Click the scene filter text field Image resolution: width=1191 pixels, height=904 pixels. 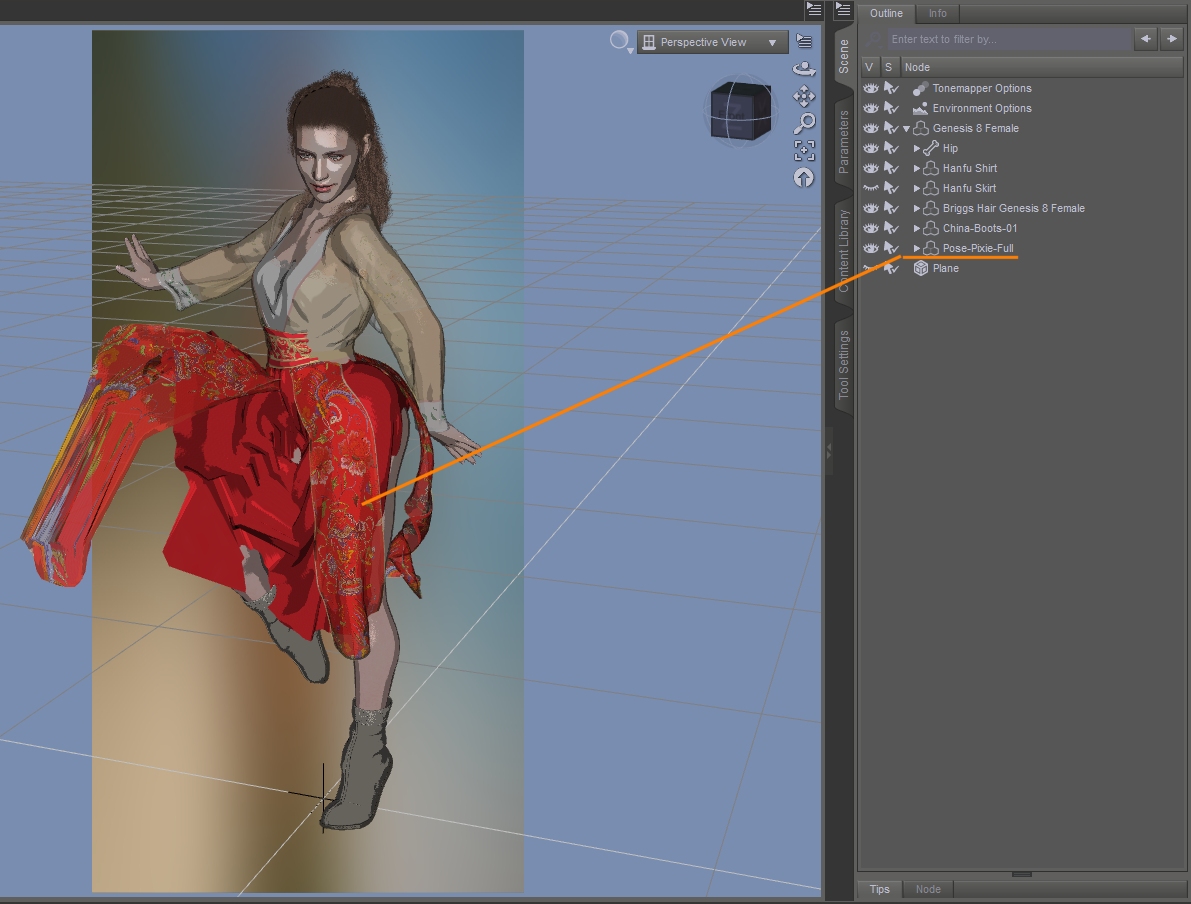pyautogui.click(x=1009, y=39)
